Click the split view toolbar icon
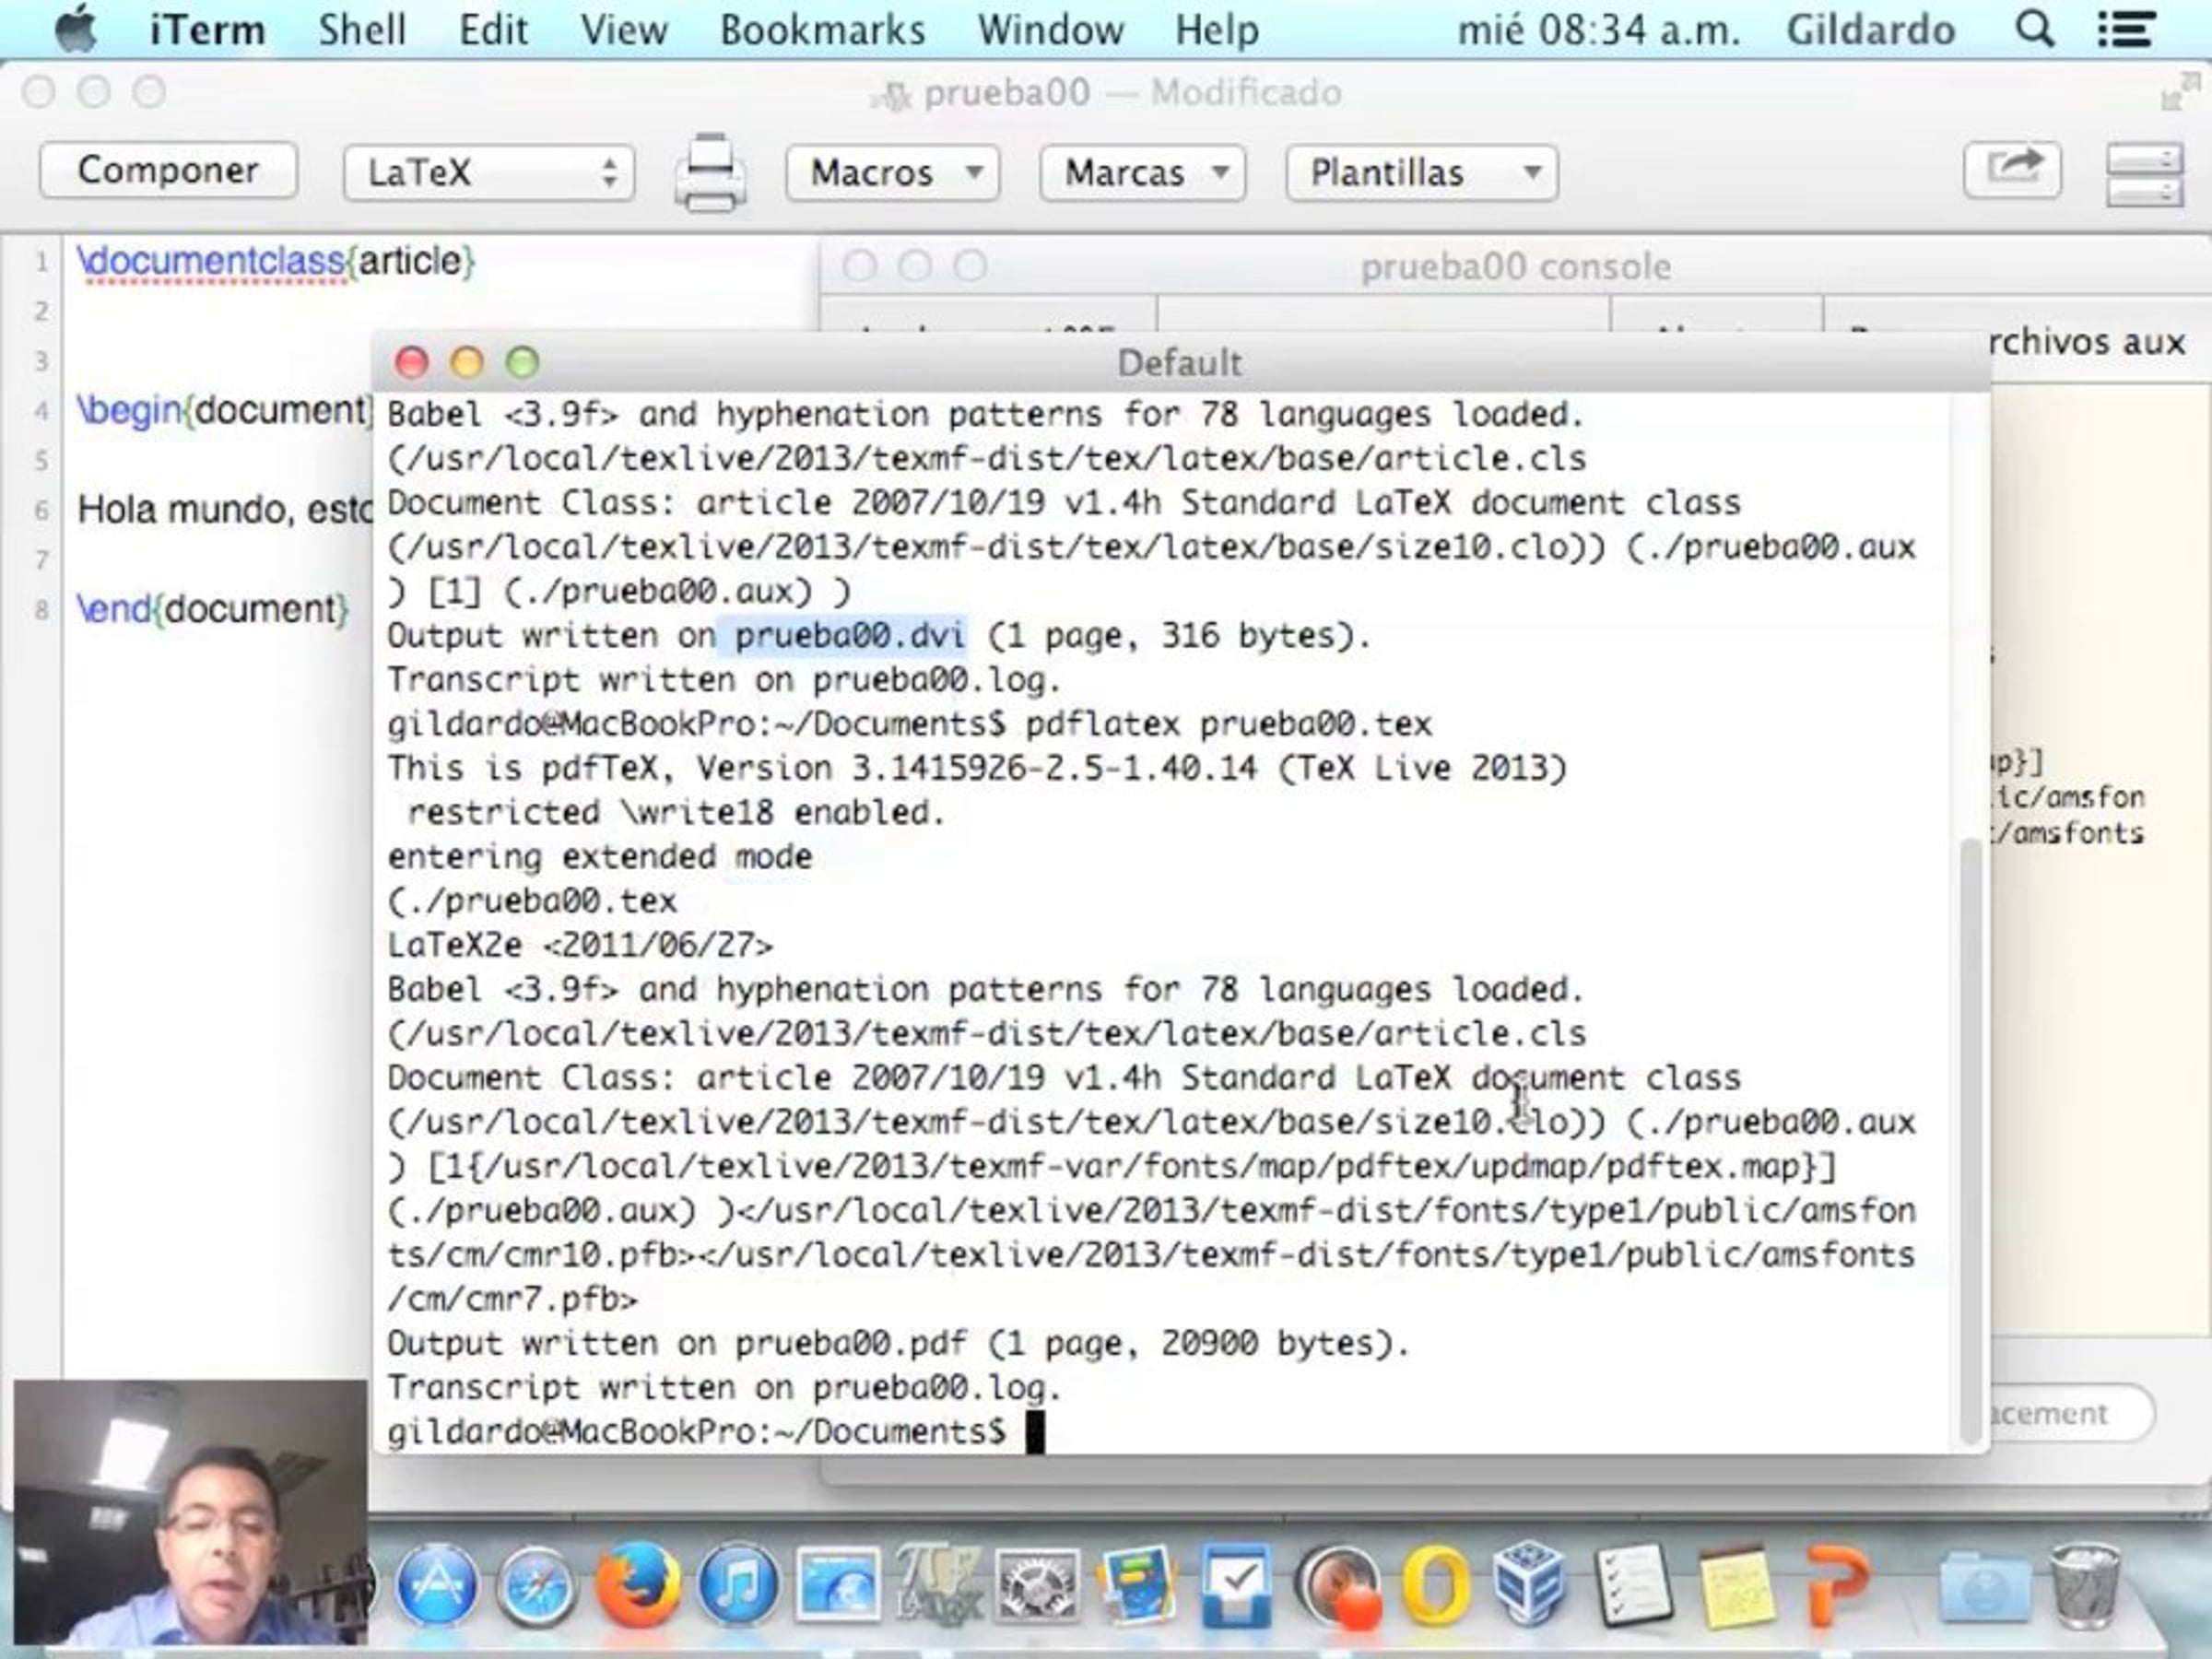The height and width of the screenshot is (1659, 2212). (x=2144, y=174)
